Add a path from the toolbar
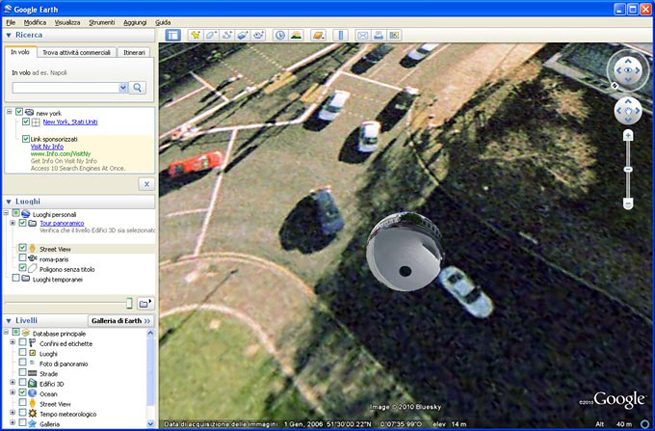 click(226, 35)
